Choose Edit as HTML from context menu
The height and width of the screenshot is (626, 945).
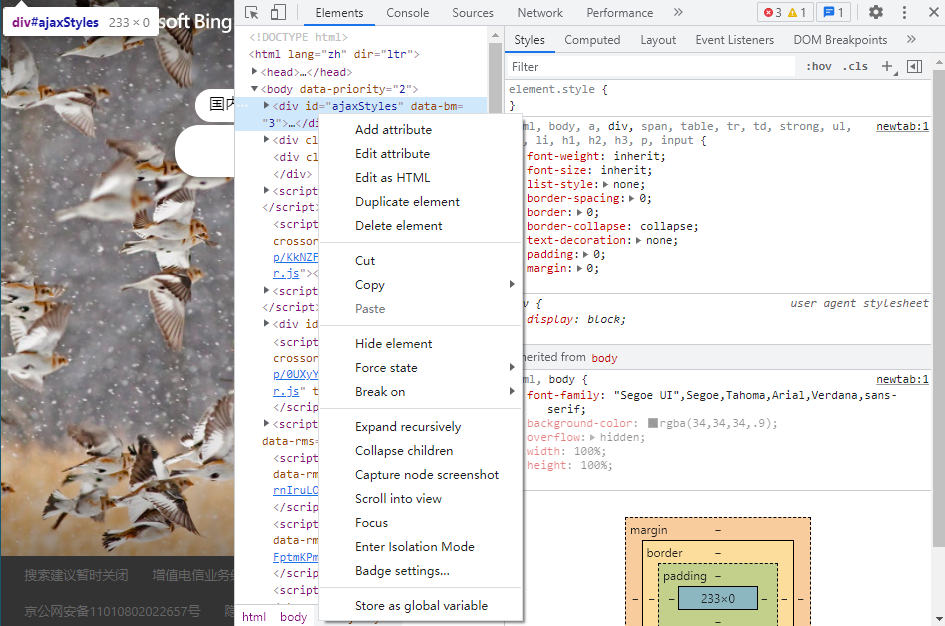[392, 178]
